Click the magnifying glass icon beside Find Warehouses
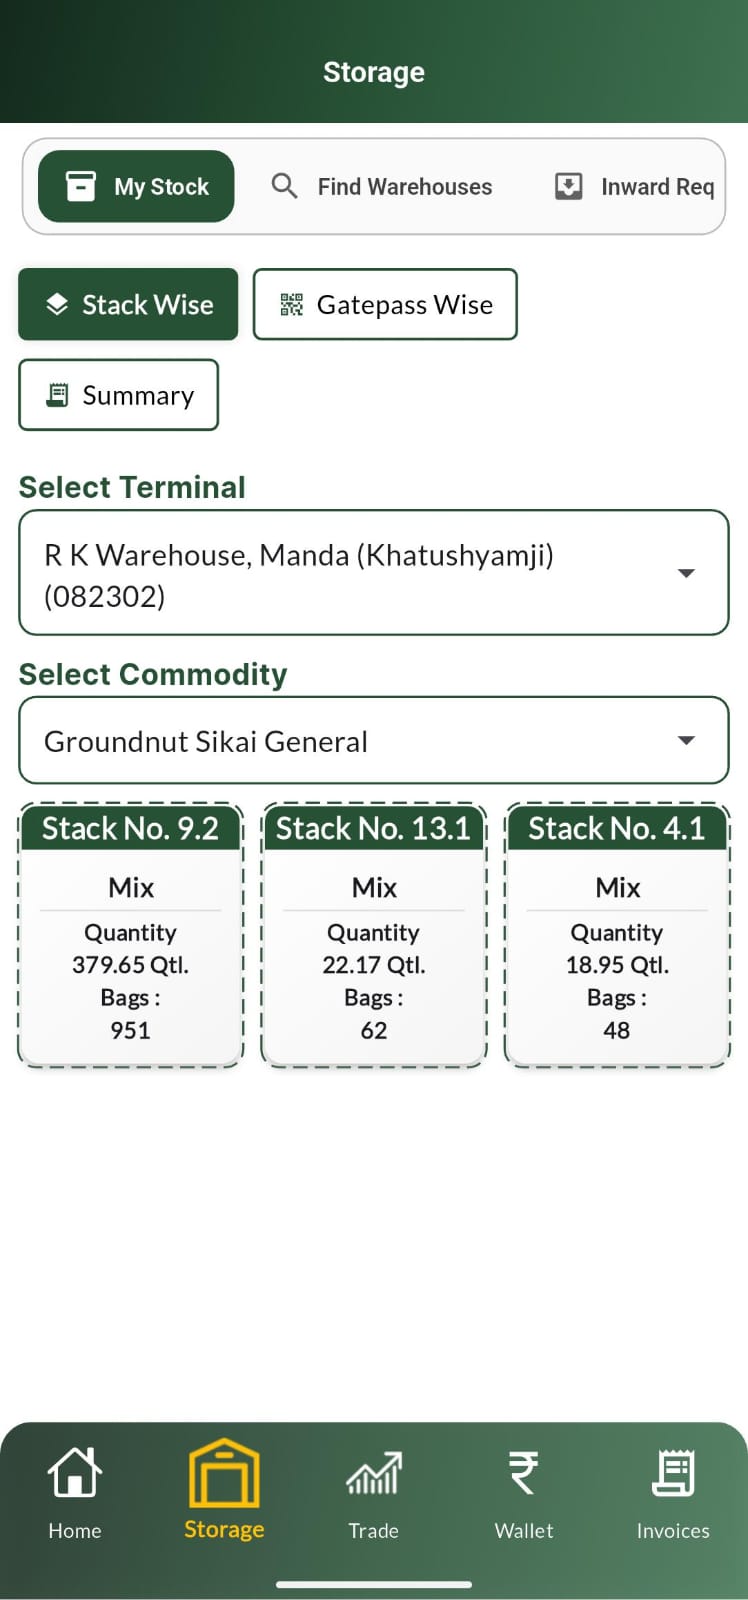This screenshot has width=748, height=1600. [283, 186]
